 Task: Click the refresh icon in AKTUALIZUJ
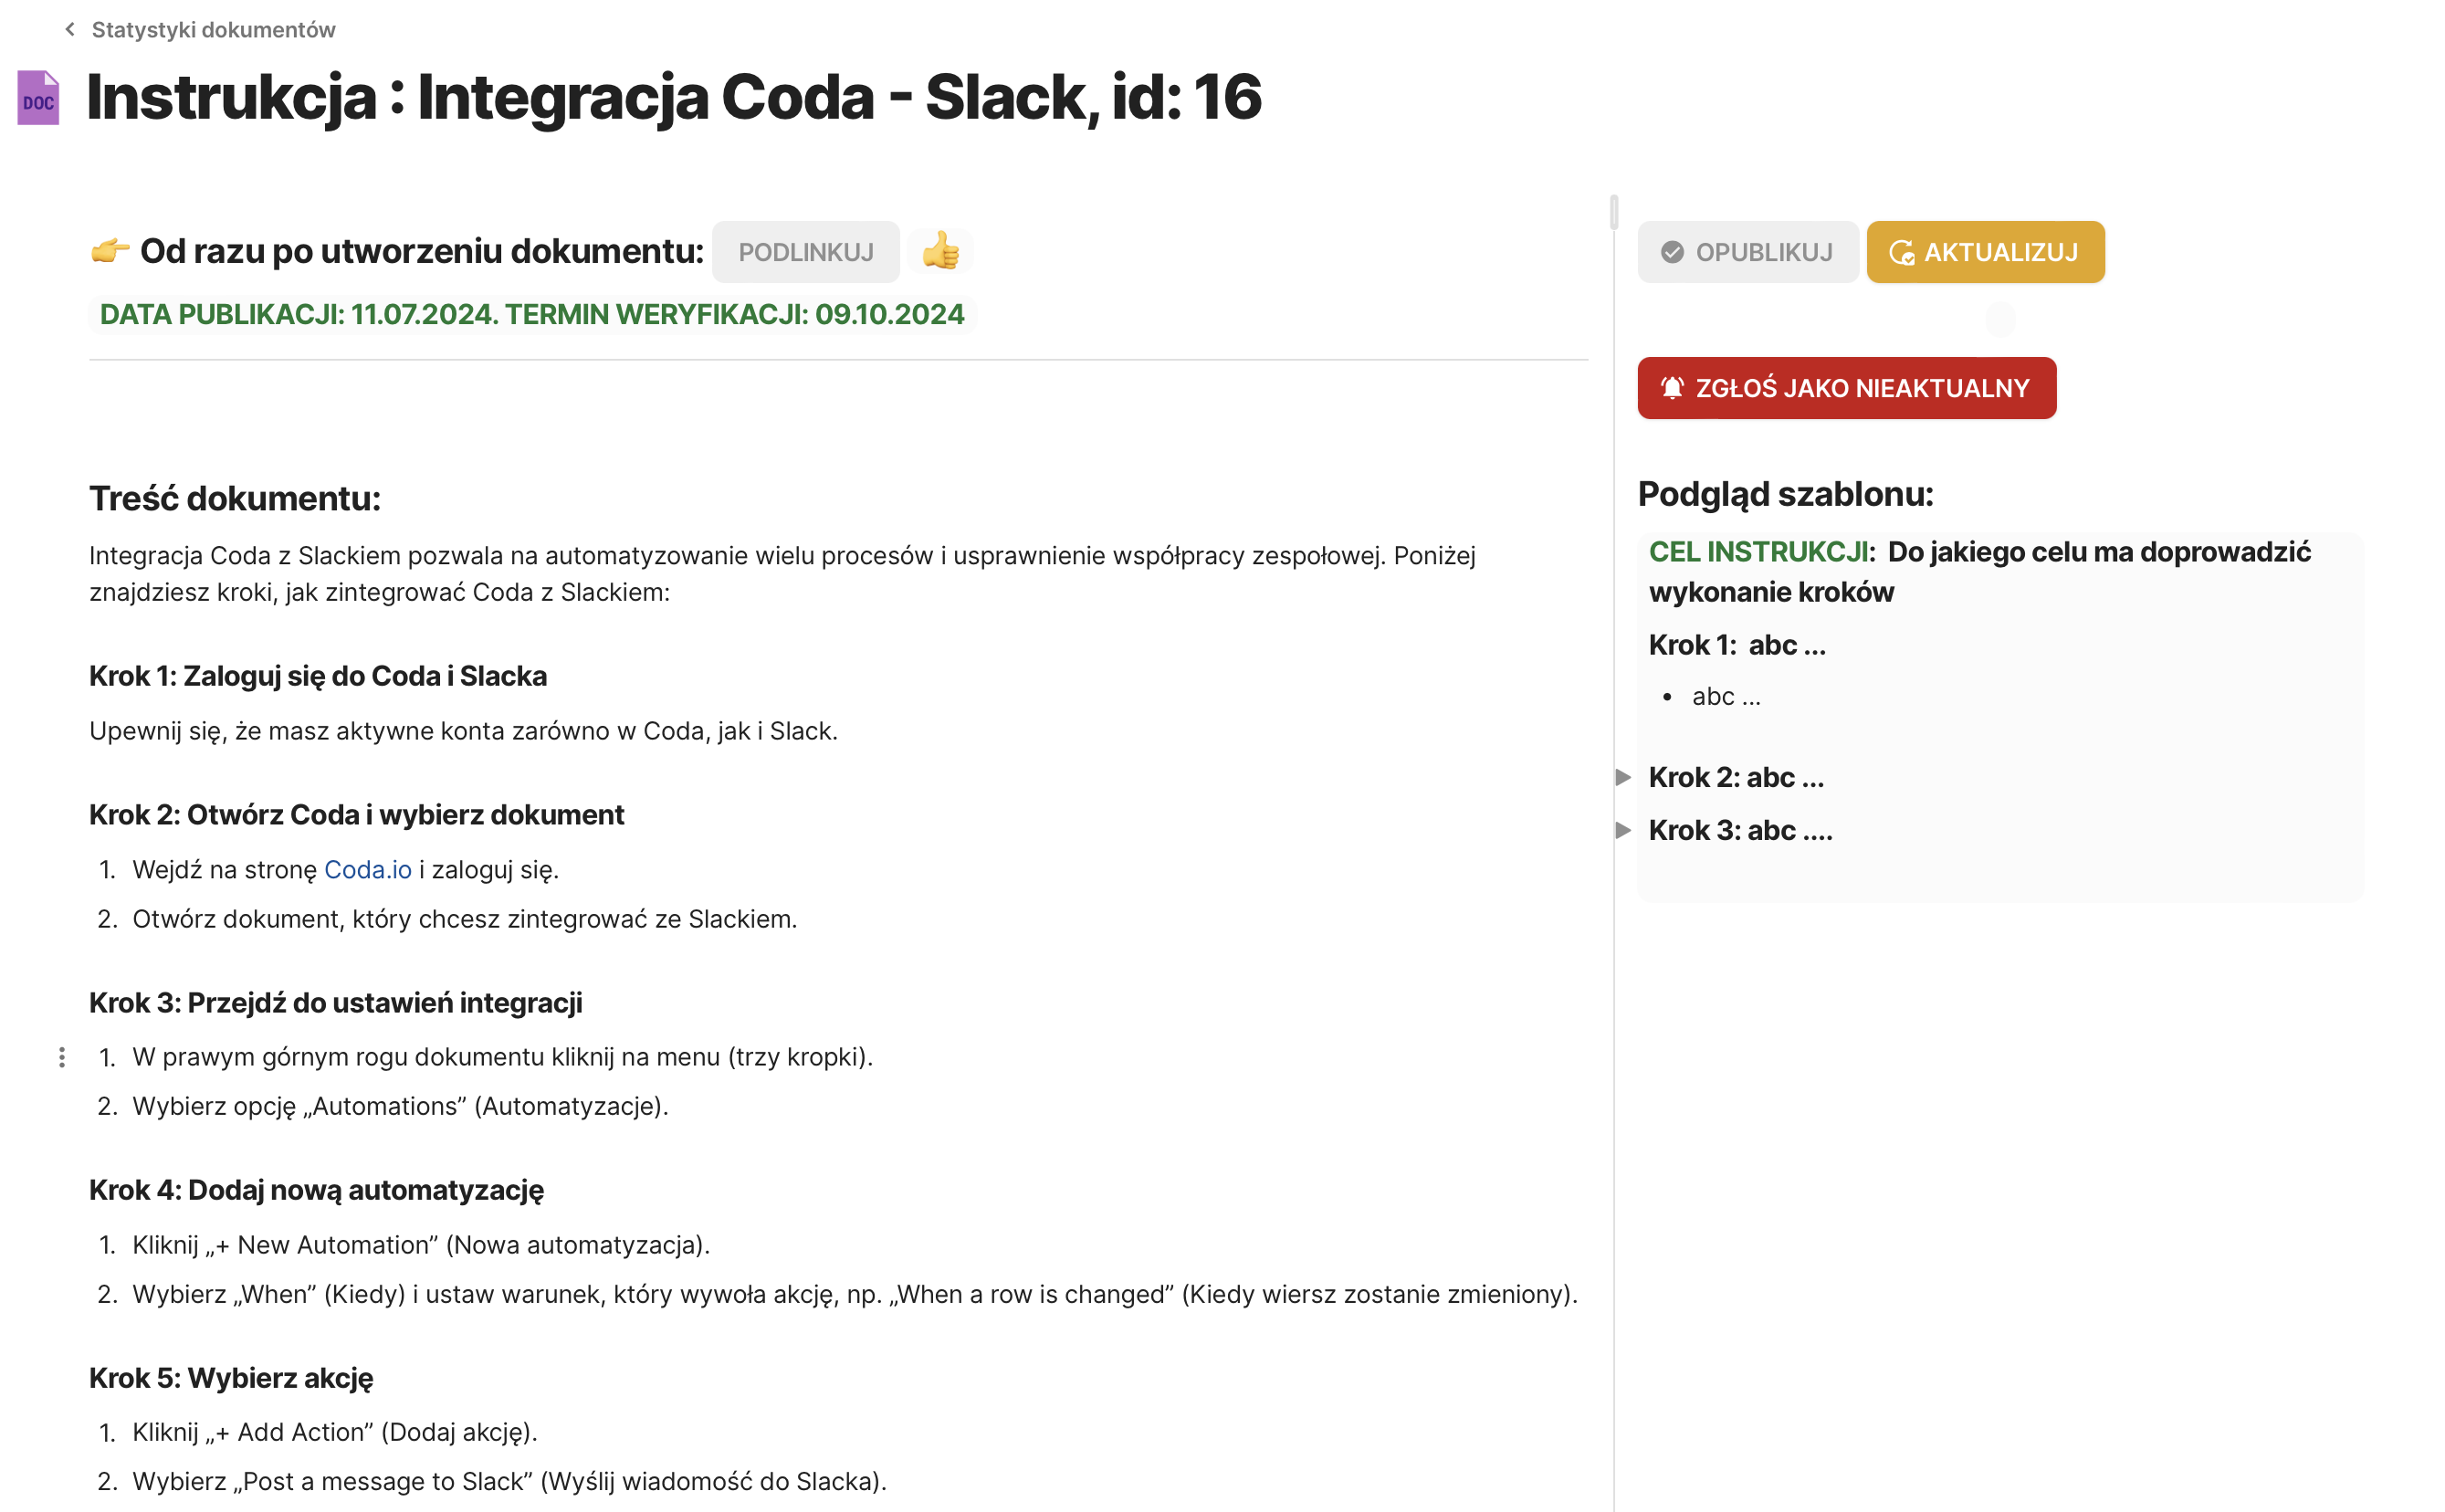click(x=1901, y=252)
